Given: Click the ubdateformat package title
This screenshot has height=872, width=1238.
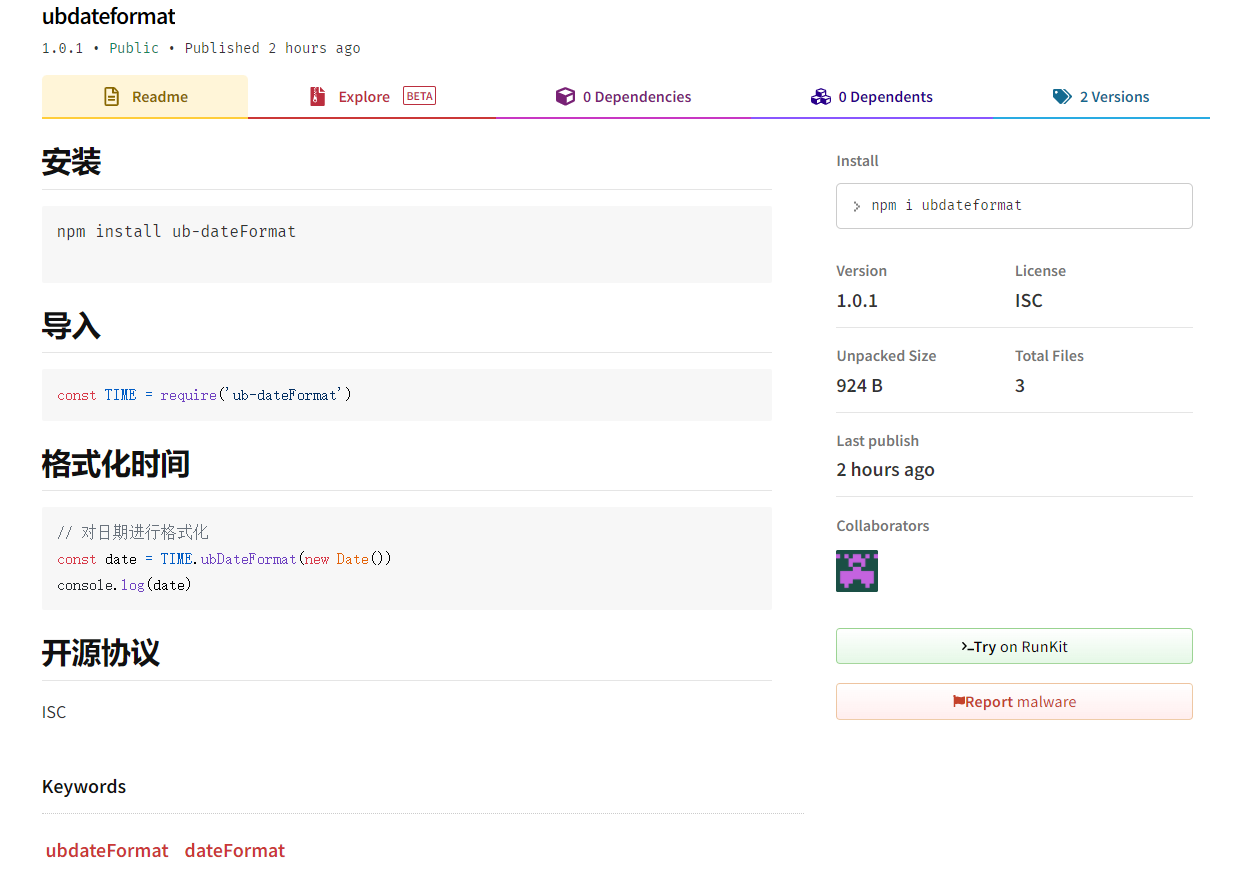Looking at the screenshot, I should click(109, 16).
